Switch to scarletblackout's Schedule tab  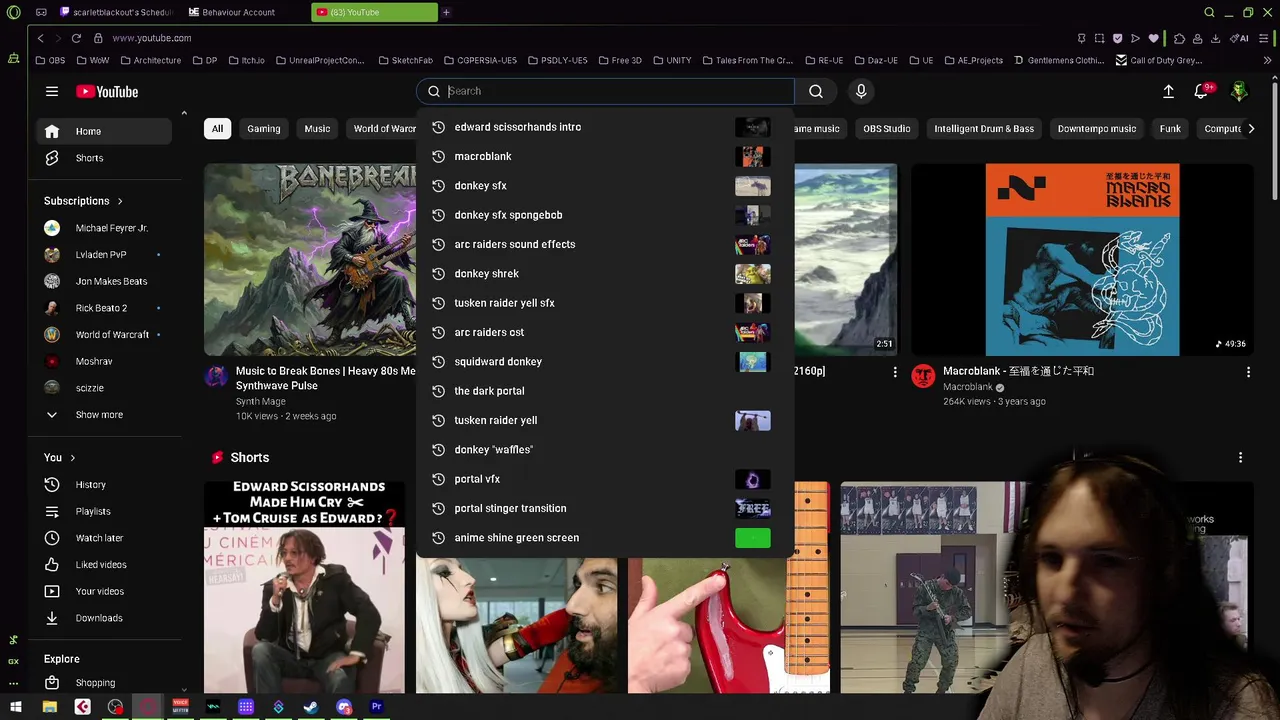pos(115,12)
